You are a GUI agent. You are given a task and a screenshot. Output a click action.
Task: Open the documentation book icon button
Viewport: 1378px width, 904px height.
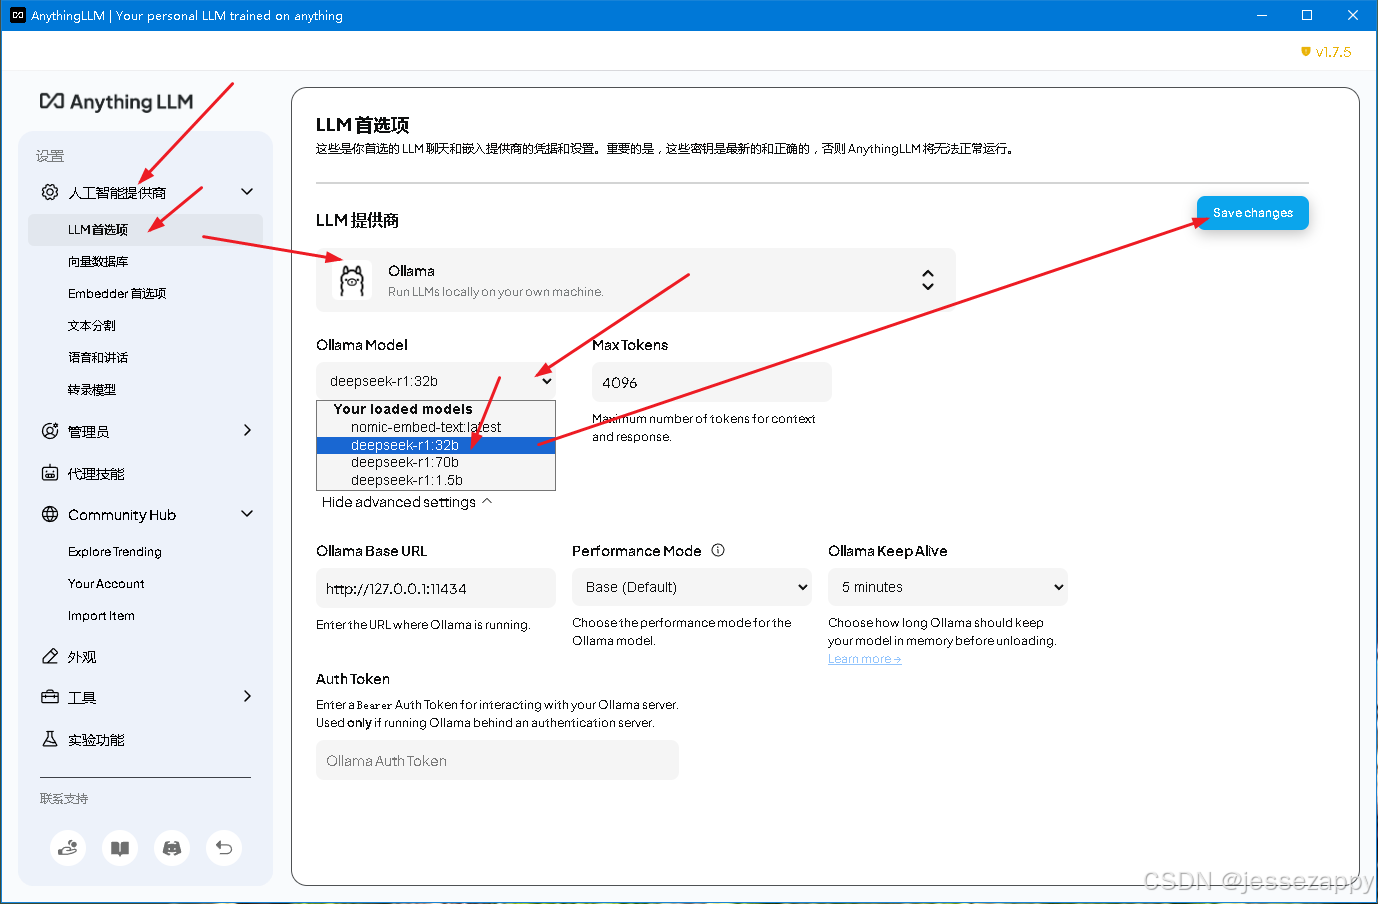[120, 848]
